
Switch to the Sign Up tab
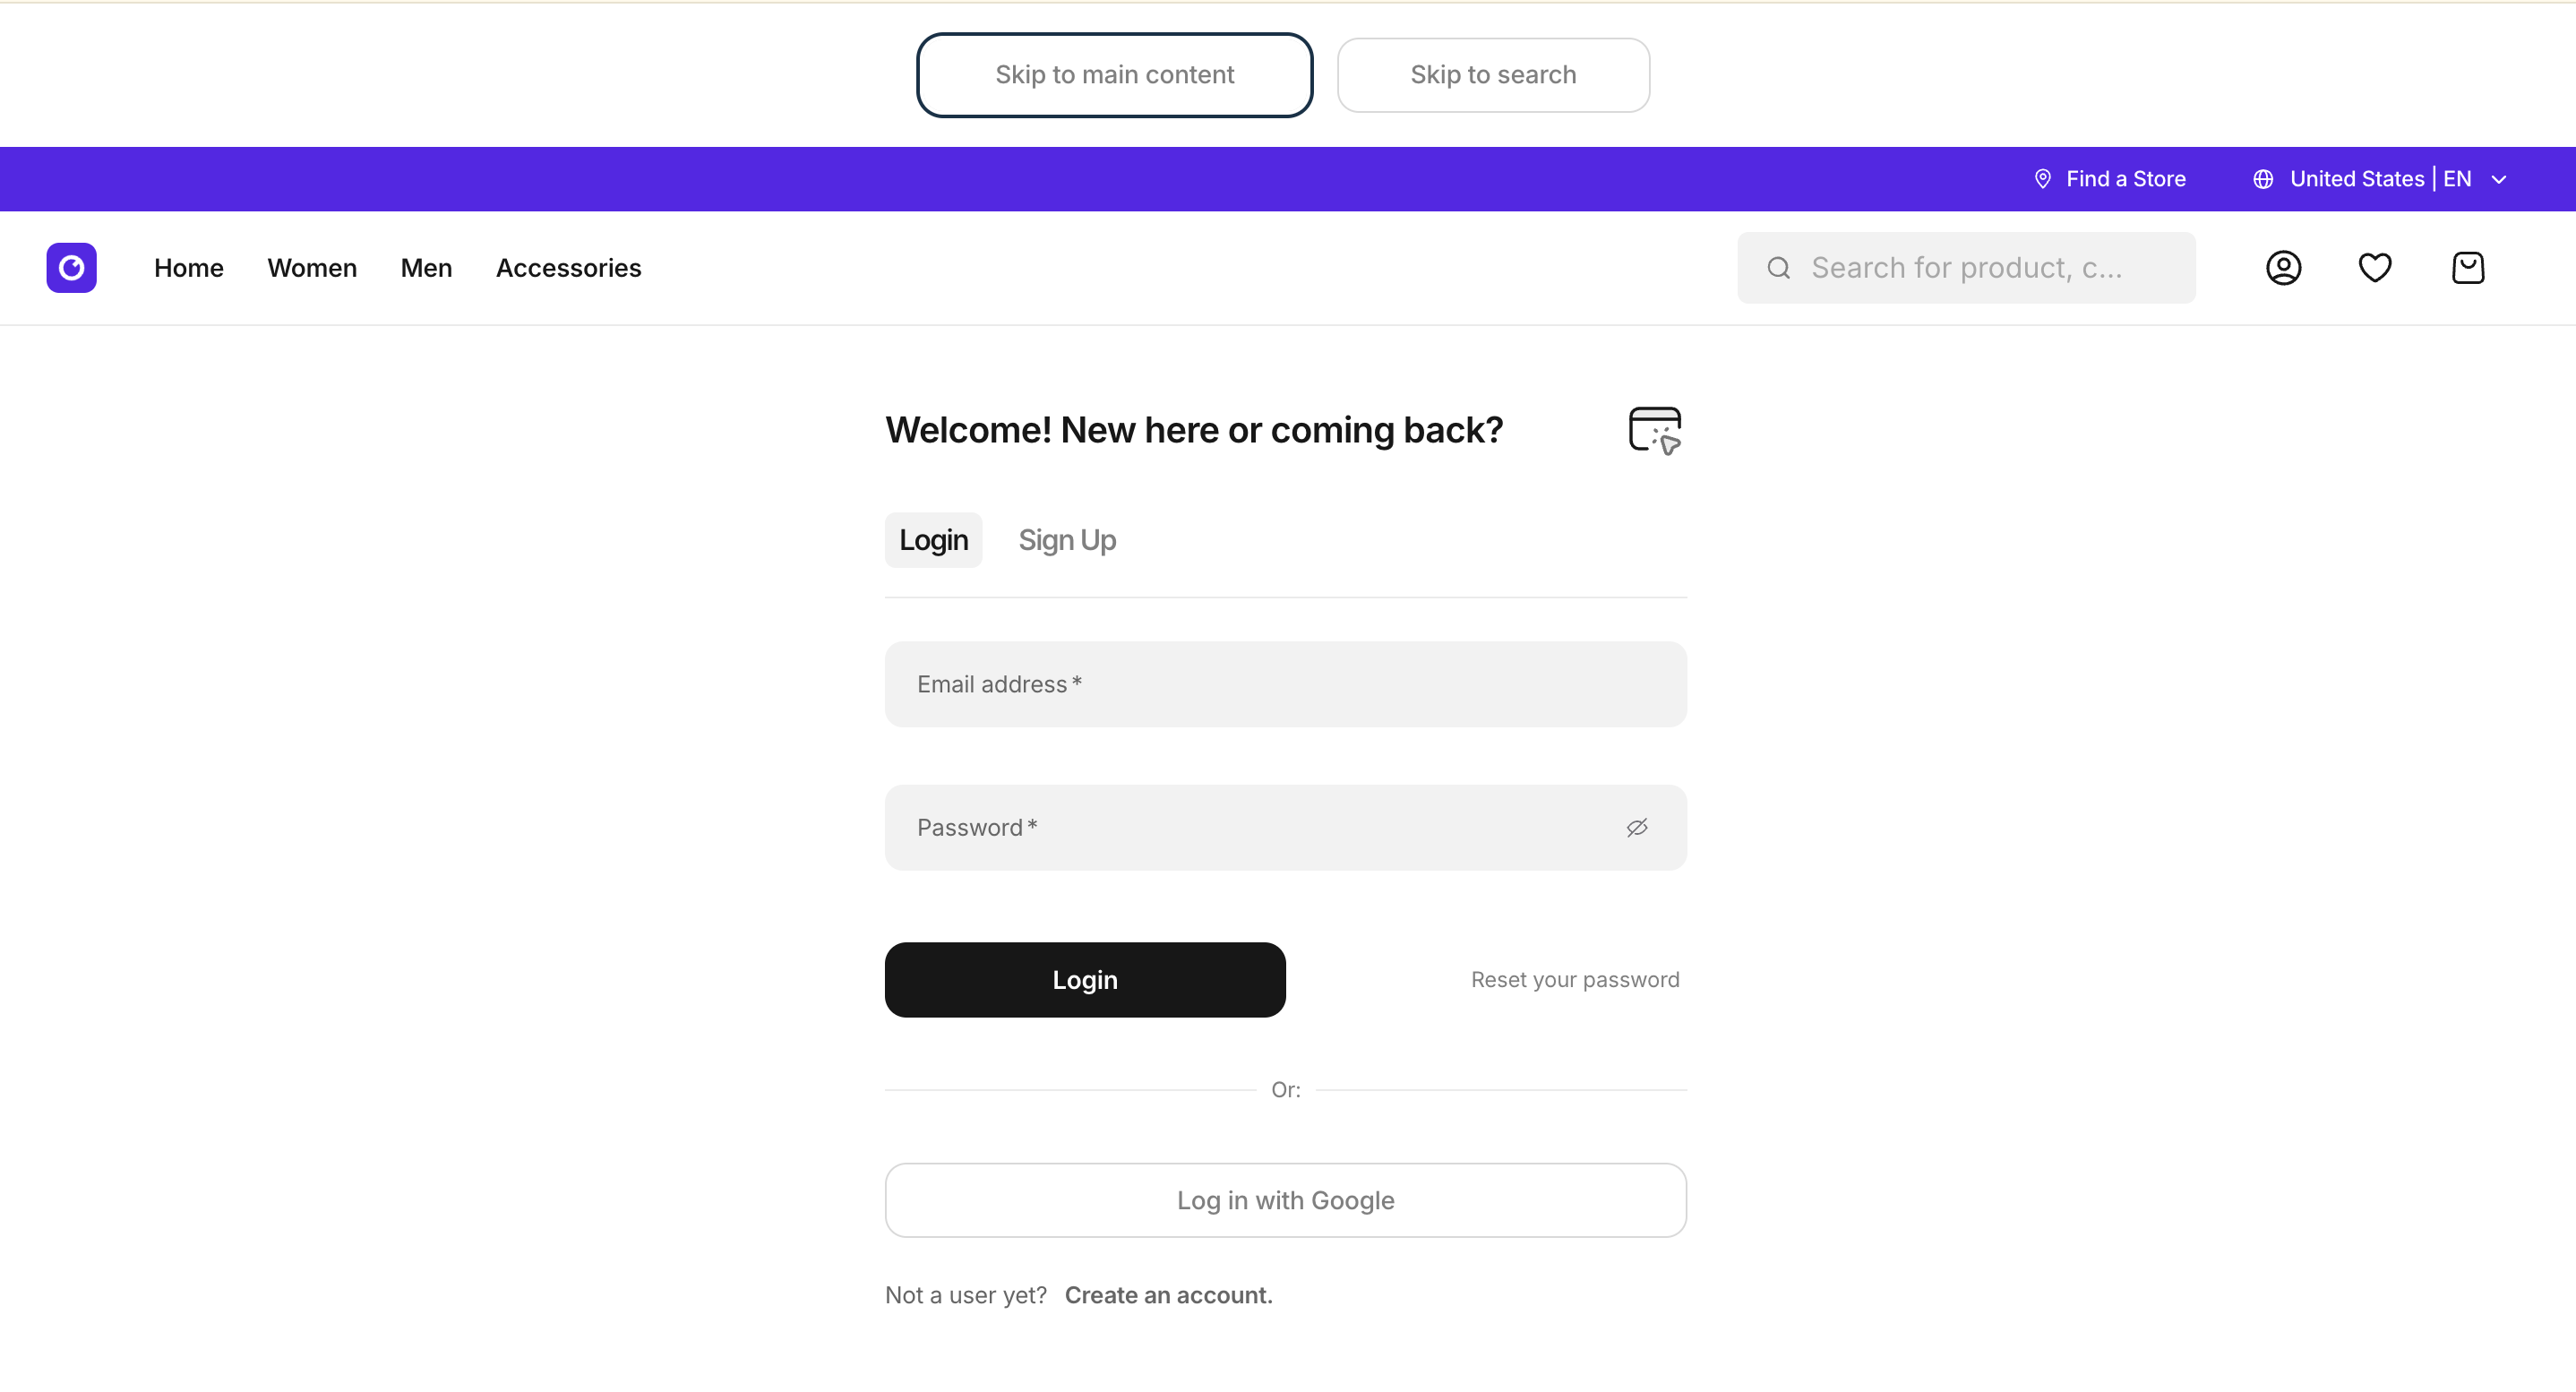[x=1067, y=540]
